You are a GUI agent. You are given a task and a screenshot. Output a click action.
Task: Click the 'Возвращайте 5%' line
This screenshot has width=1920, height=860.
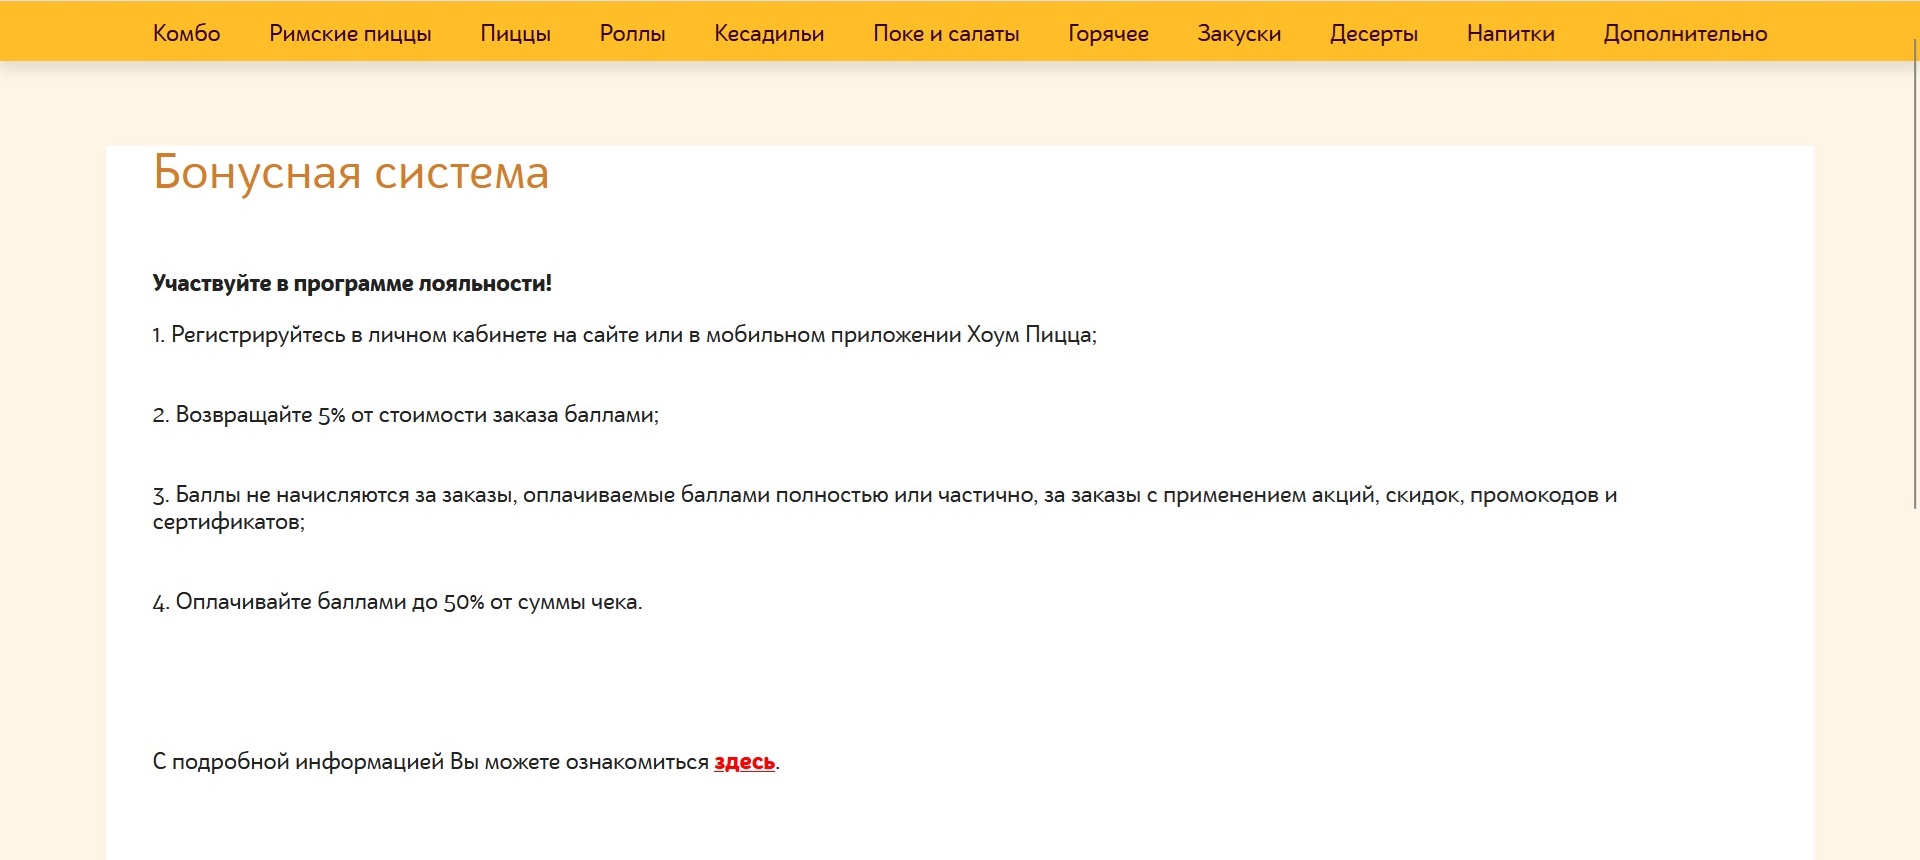pos(406,415)
